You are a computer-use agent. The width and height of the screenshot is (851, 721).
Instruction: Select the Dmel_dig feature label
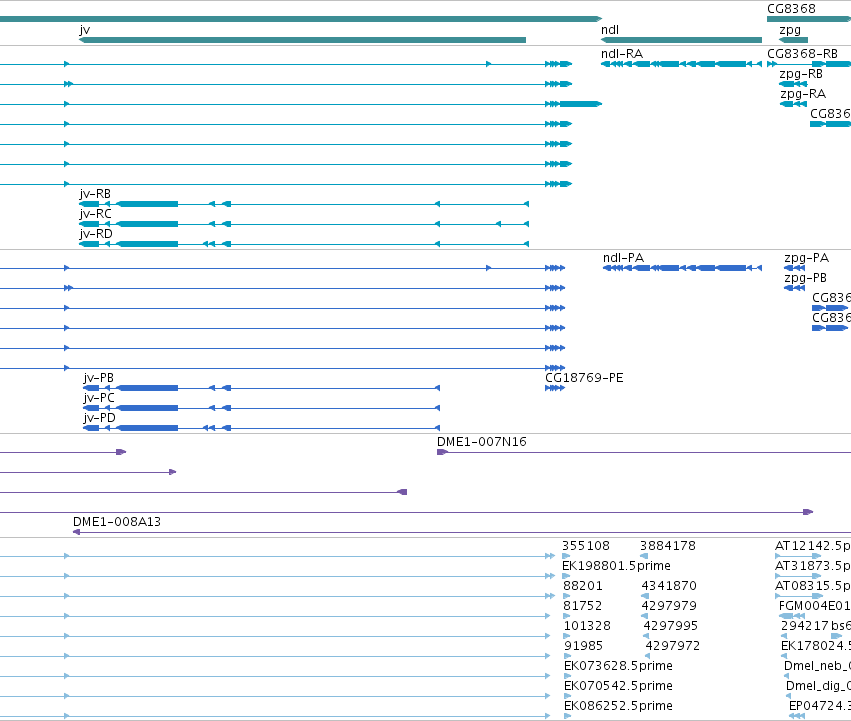coord(818,686)
